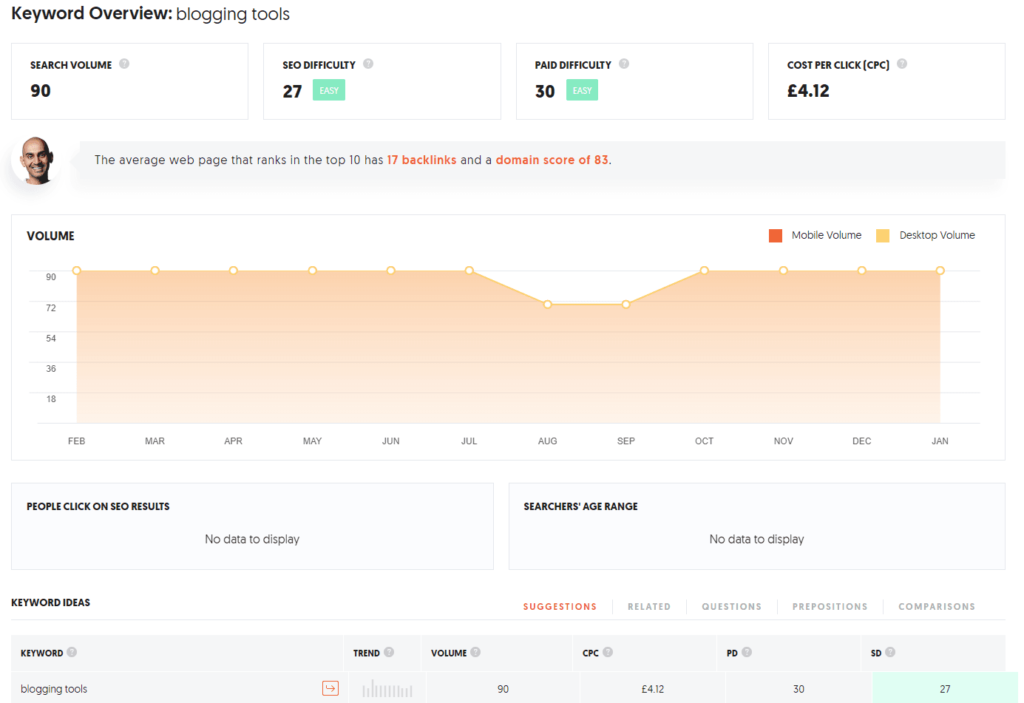Click help icon beside Keyword column header
The image size is (1024, 703).
[72, 653]
